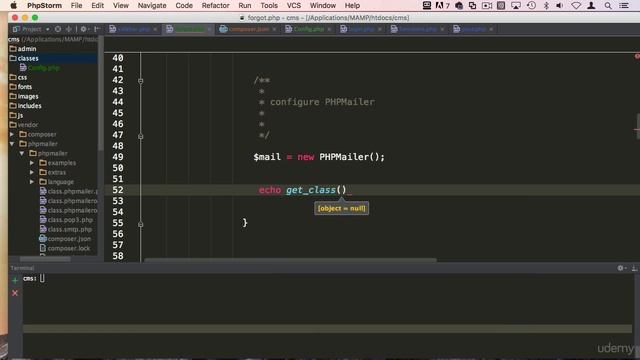Expand the composer folder arrow
The height and width of the screenshot is (360, 640).
tap(12, 134)
